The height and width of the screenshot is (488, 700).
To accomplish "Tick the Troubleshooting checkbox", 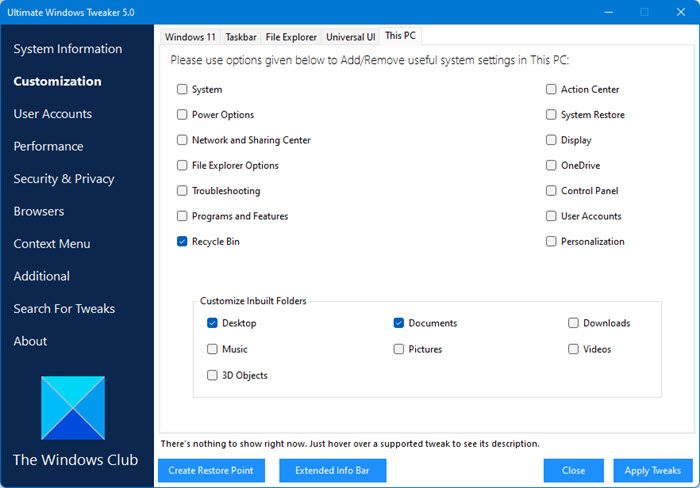I will coord(182,191).
